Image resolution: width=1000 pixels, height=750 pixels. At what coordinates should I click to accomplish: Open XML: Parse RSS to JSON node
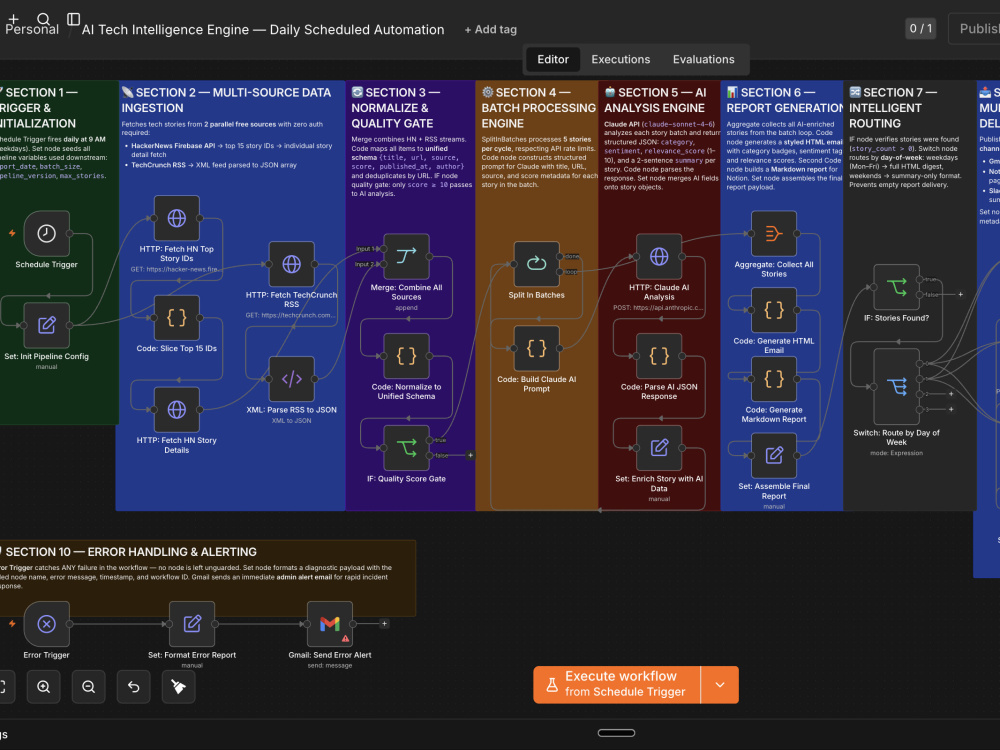click(x=291, y=379)
